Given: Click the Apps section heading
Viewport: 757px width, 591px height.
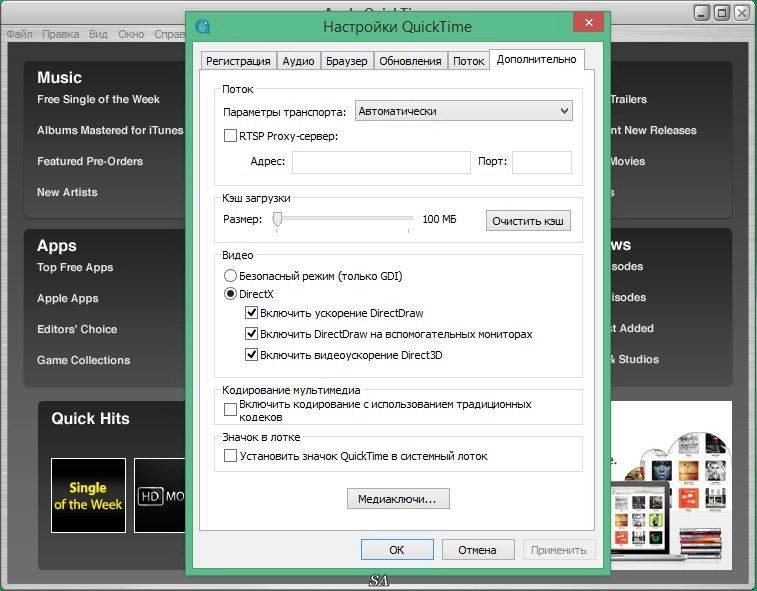Looking at the screenshot, I should (x=56, y=245).
